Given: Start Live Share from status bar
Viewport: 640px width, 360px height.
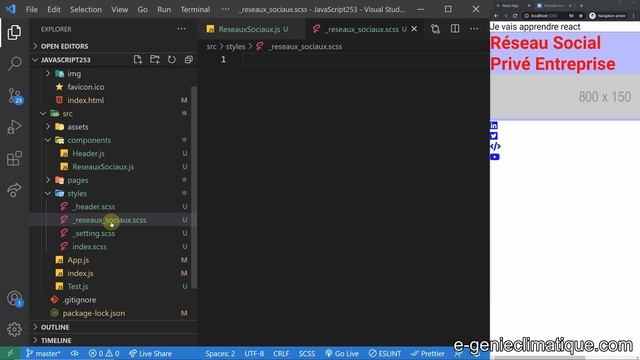Looking at the screenshot, I should [x=150, y=353].
